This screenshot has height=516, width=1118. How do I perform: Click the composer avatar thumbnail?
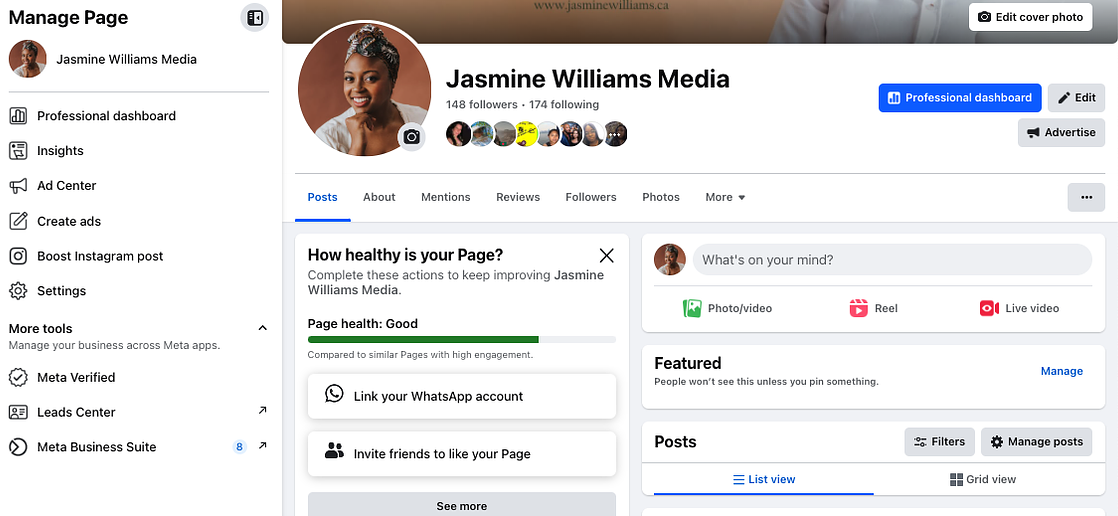pyautogui.click(x=670, y=259)
